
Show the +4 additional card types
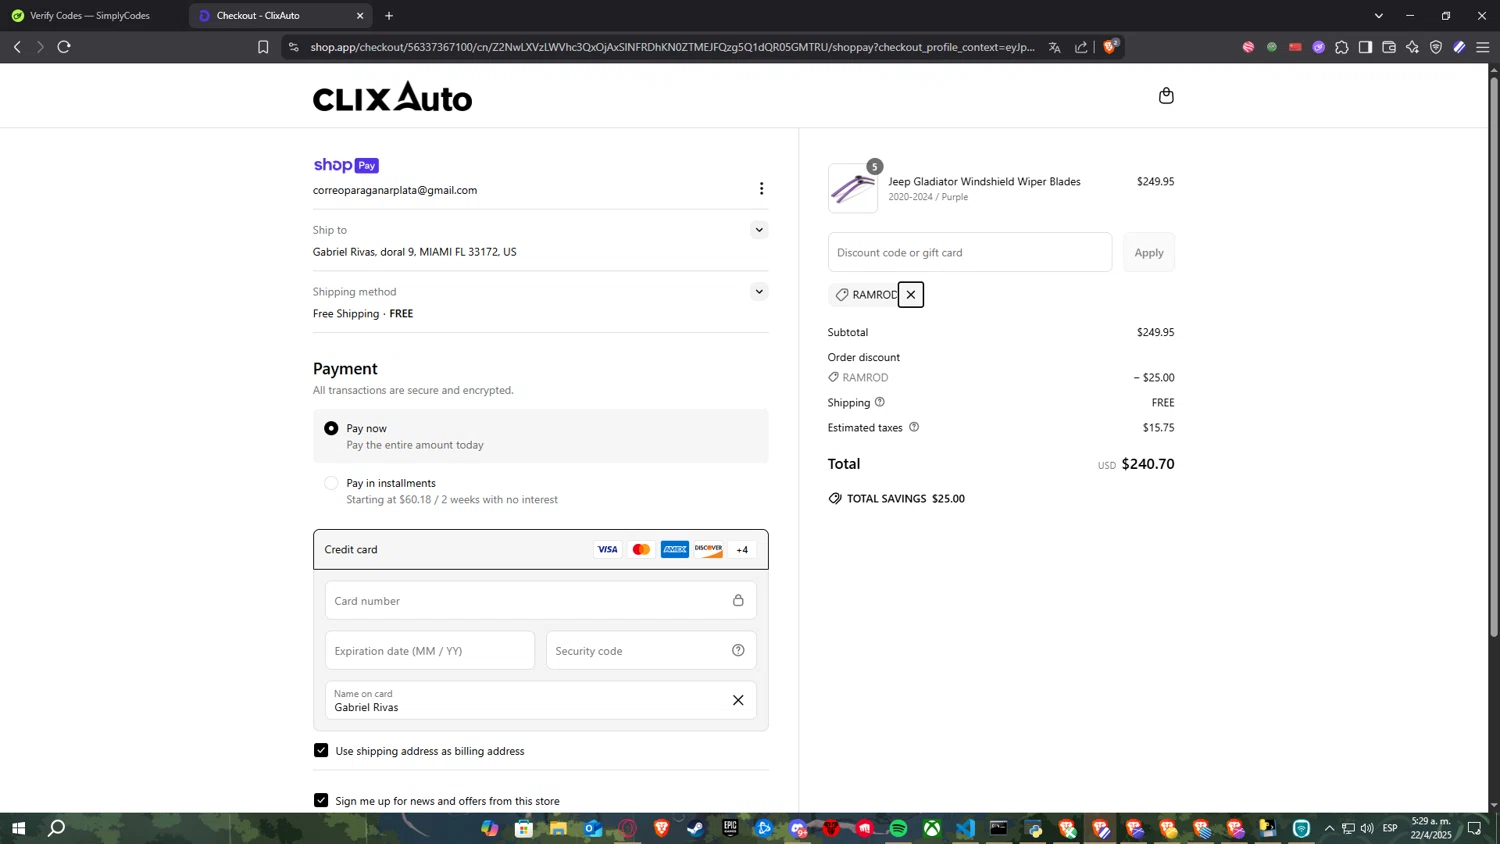pos(743,549)
